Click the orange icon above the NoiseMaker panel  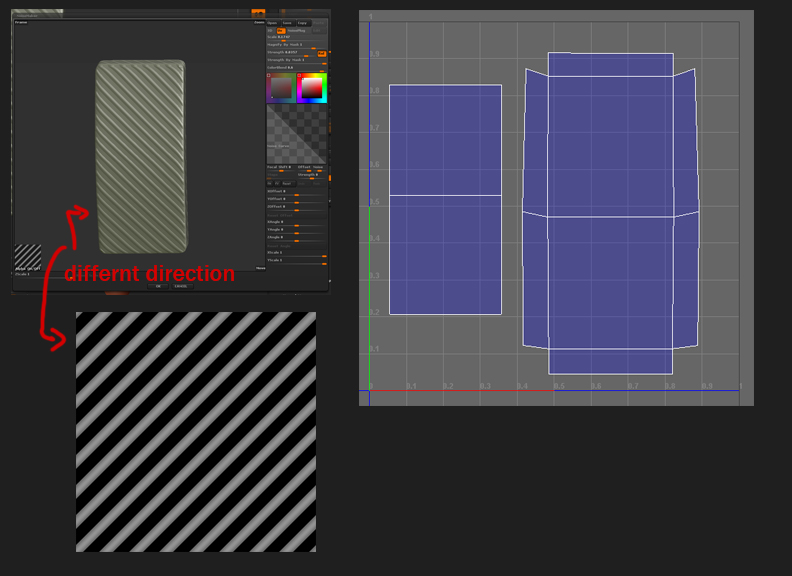pyautogui.click(x=258, y=14)
